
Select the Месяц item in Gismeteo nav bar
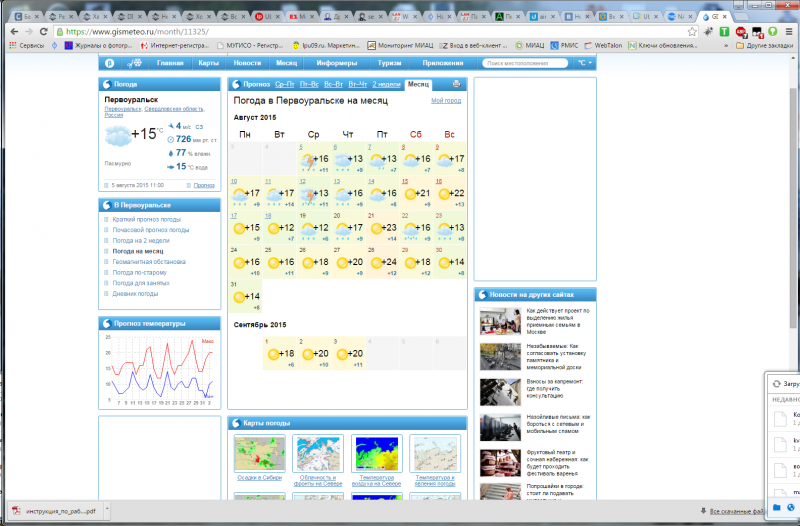tap(286, 63)
